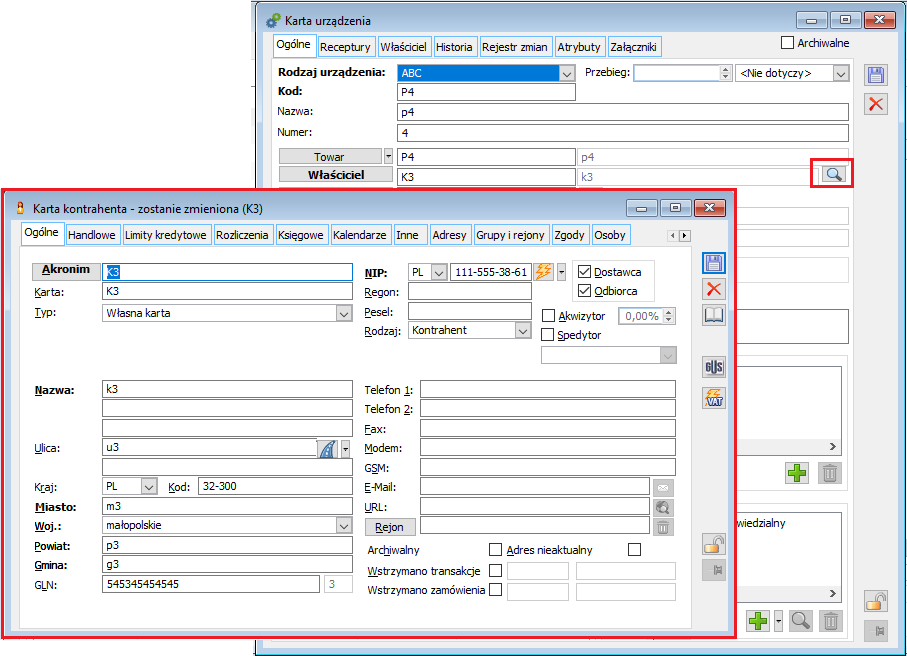
Task: Expand the arrow next to bottom green plus
Action: pyautogui.click(x=779, y=621)
